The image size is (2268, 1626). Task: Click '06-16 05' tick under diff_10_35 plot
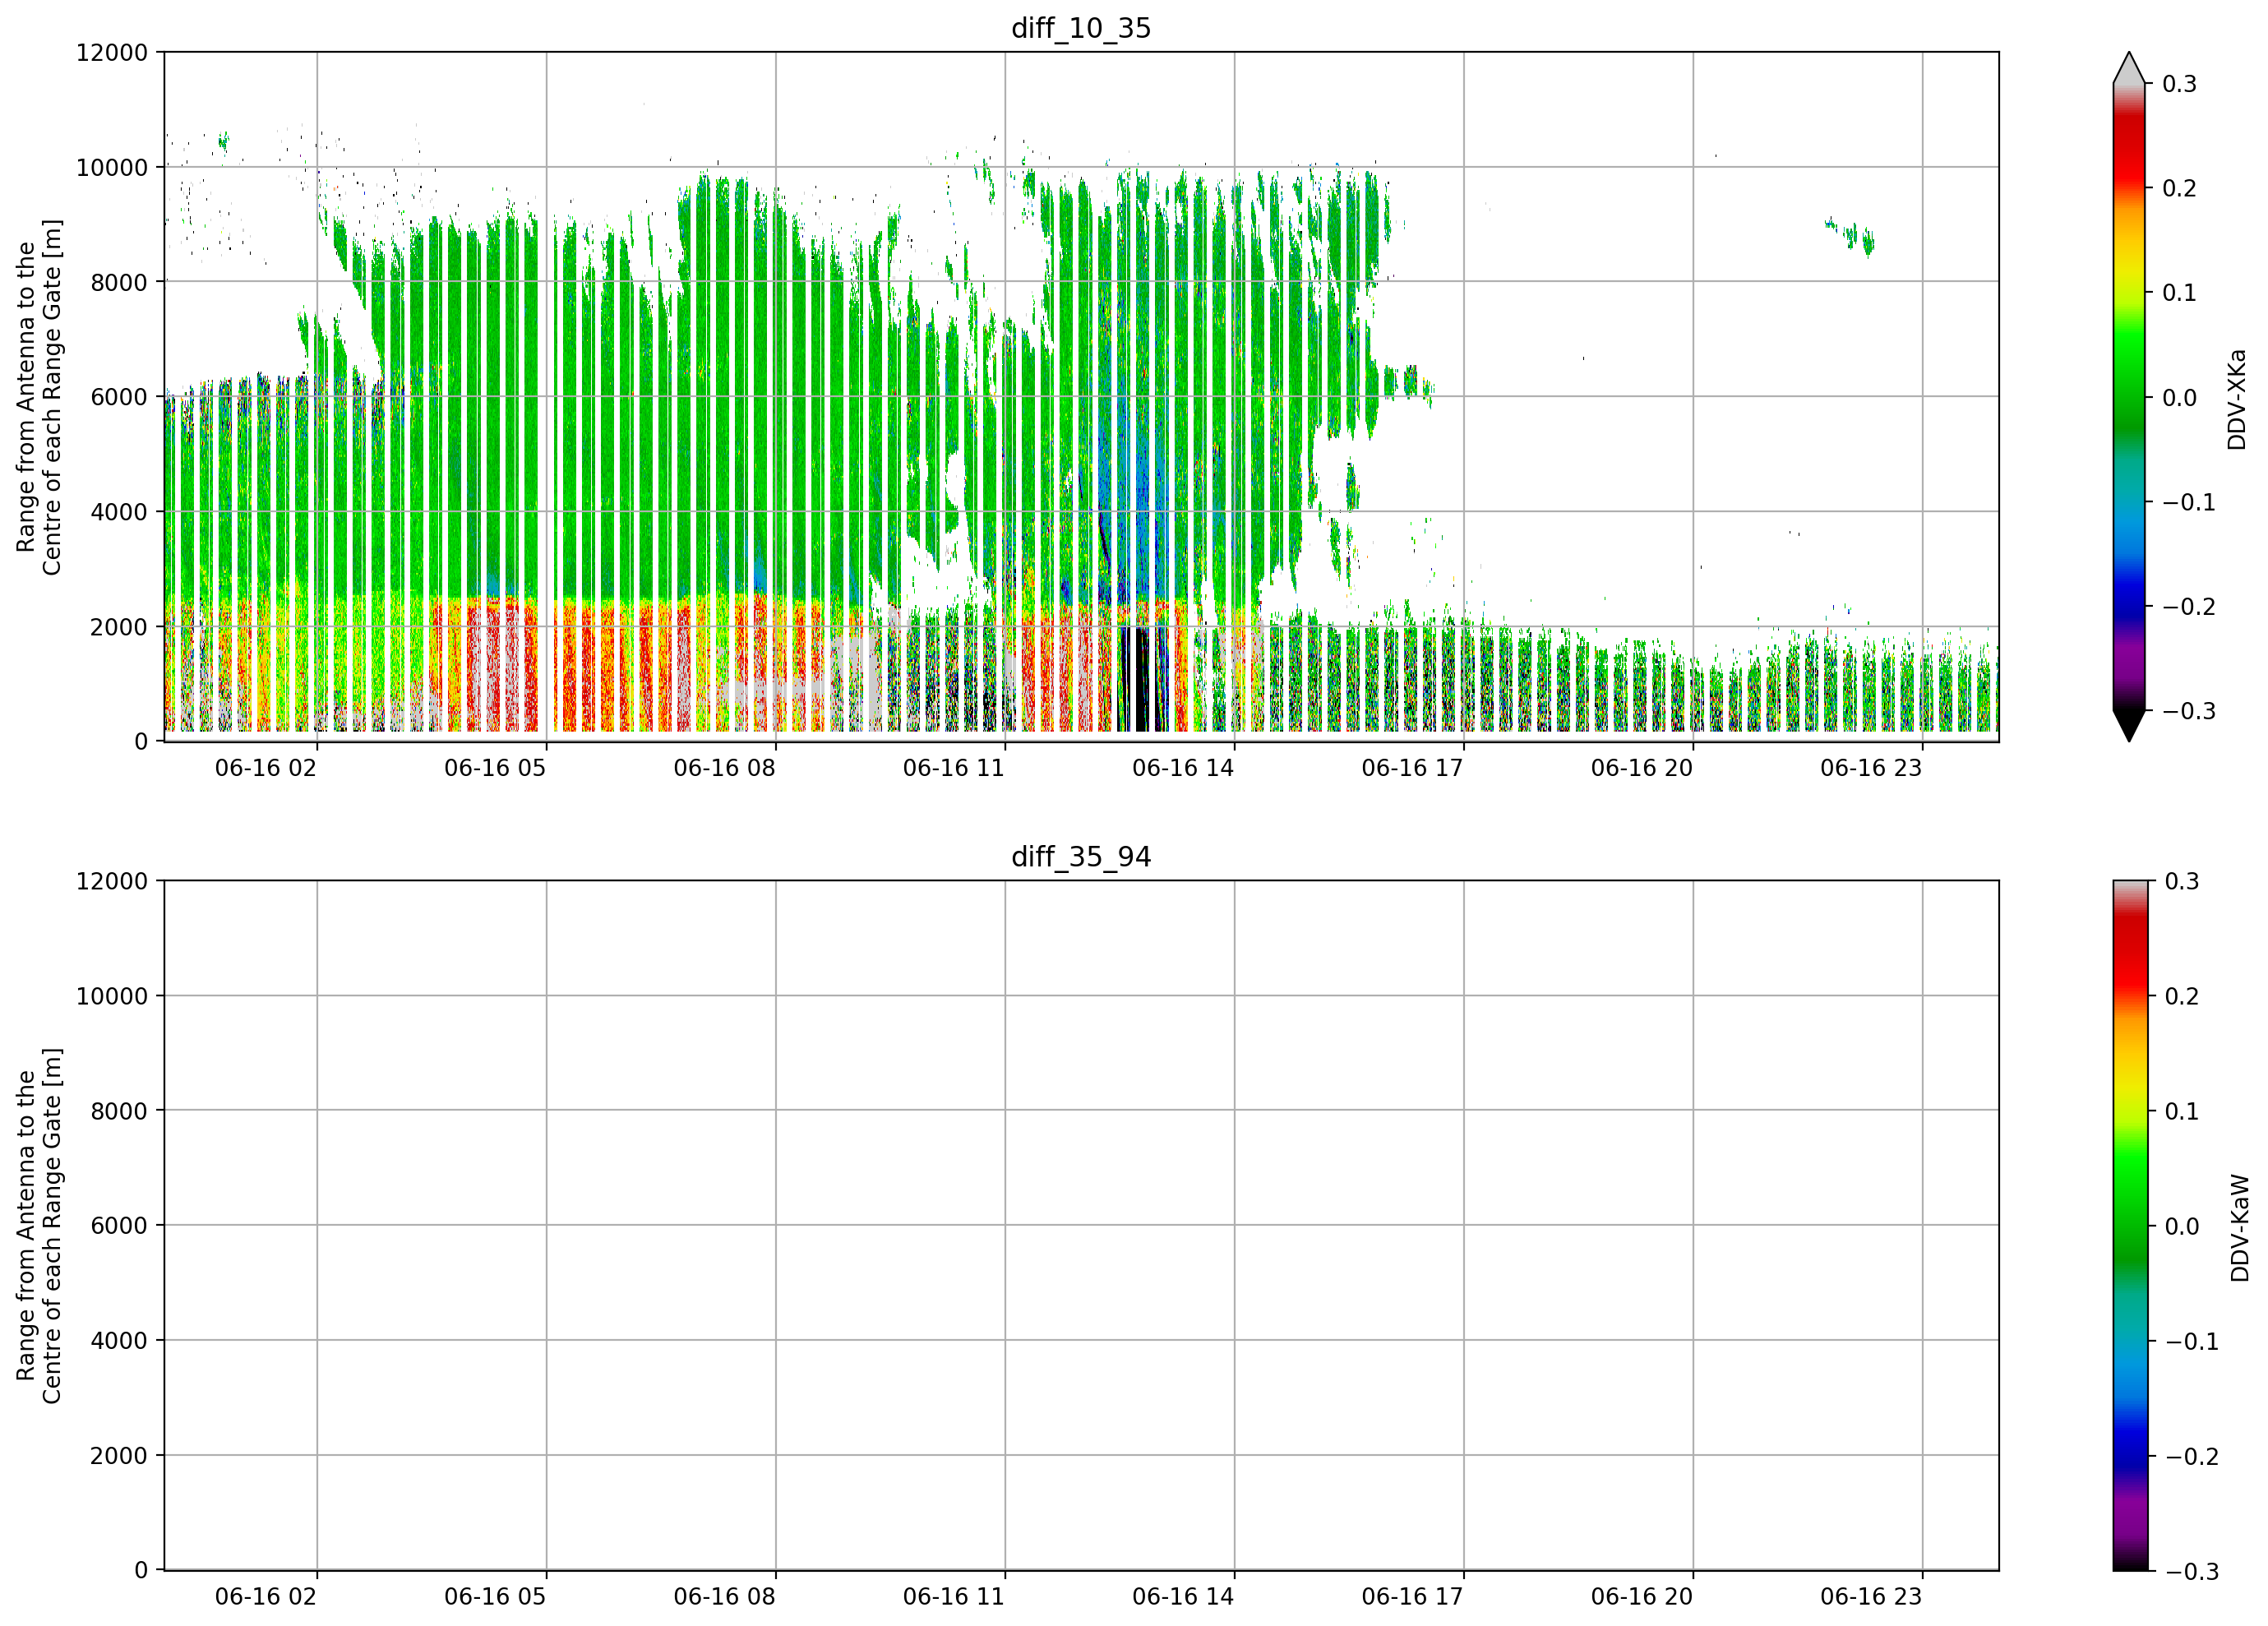(495, 768)
